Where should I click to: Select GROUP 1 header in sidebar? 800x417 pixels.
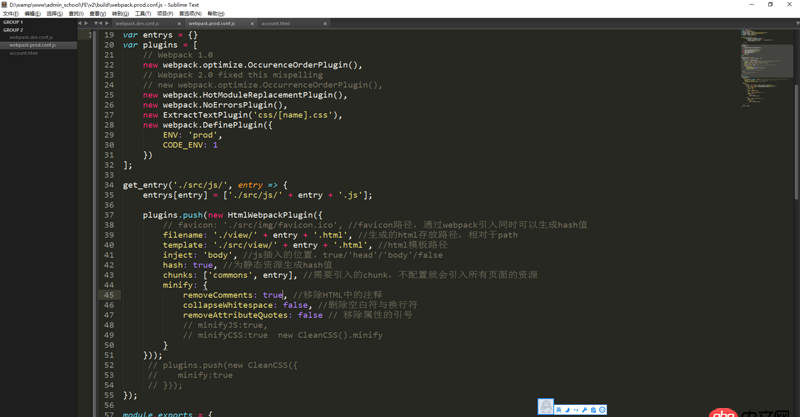(13, 22)
